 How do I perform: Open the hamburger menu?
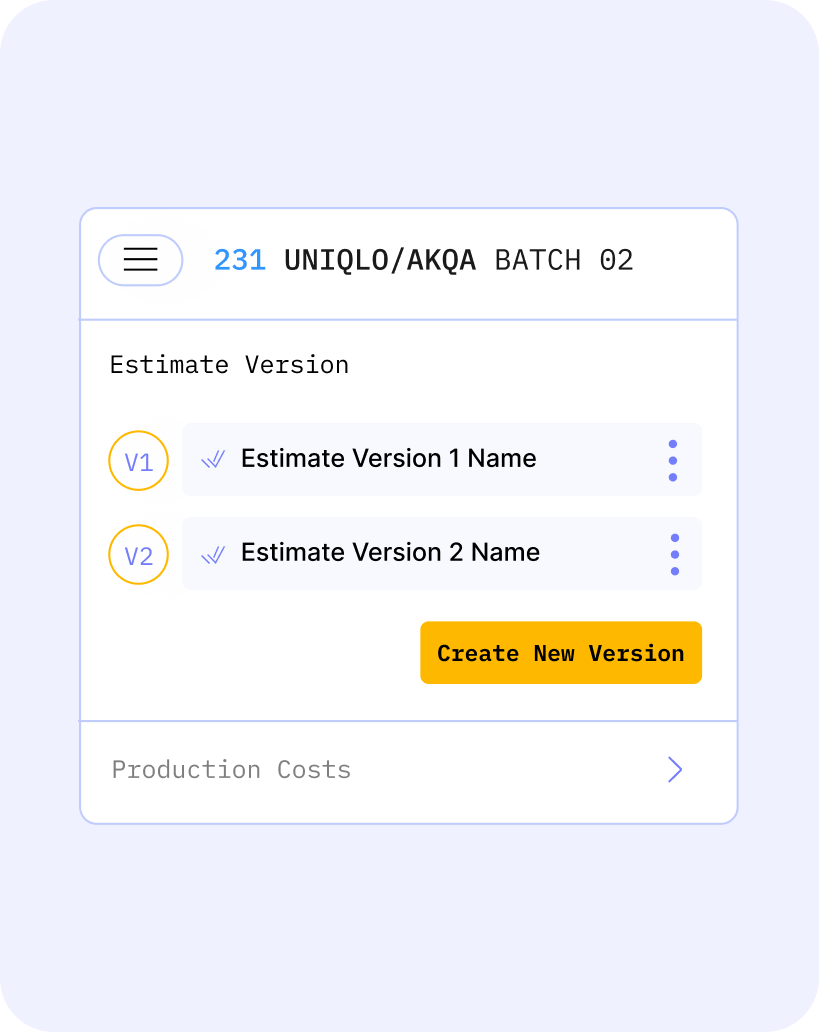140,260
